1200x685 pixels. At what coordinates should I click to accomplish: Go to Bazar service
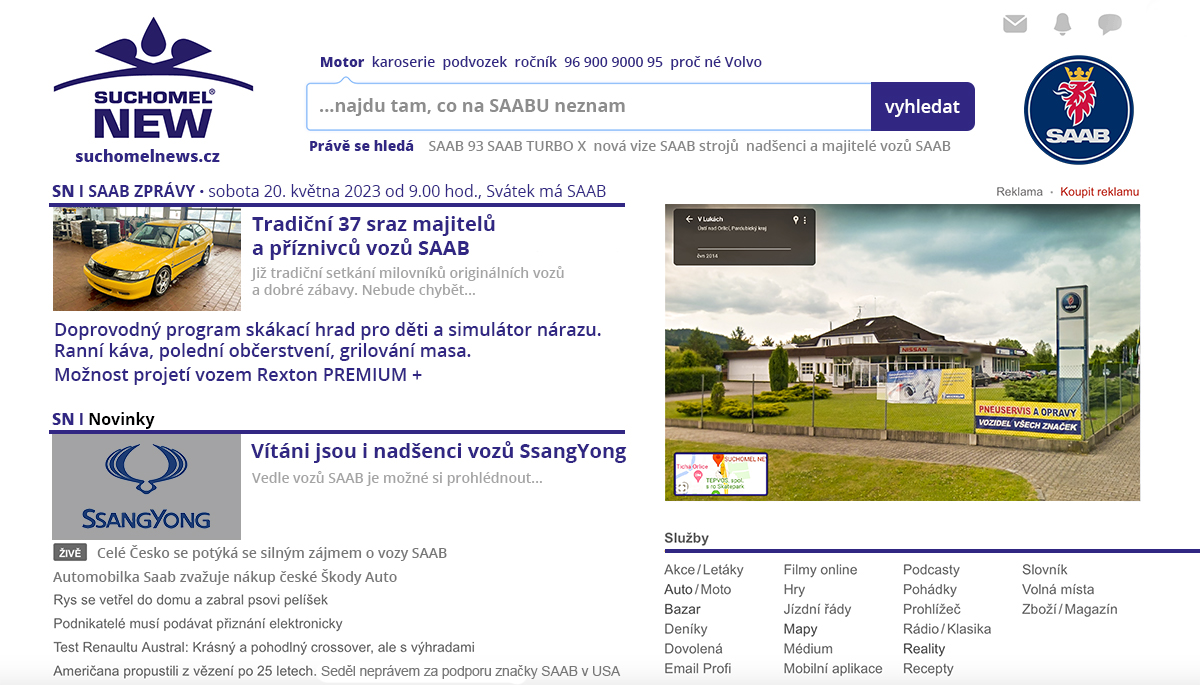[682, 609]
